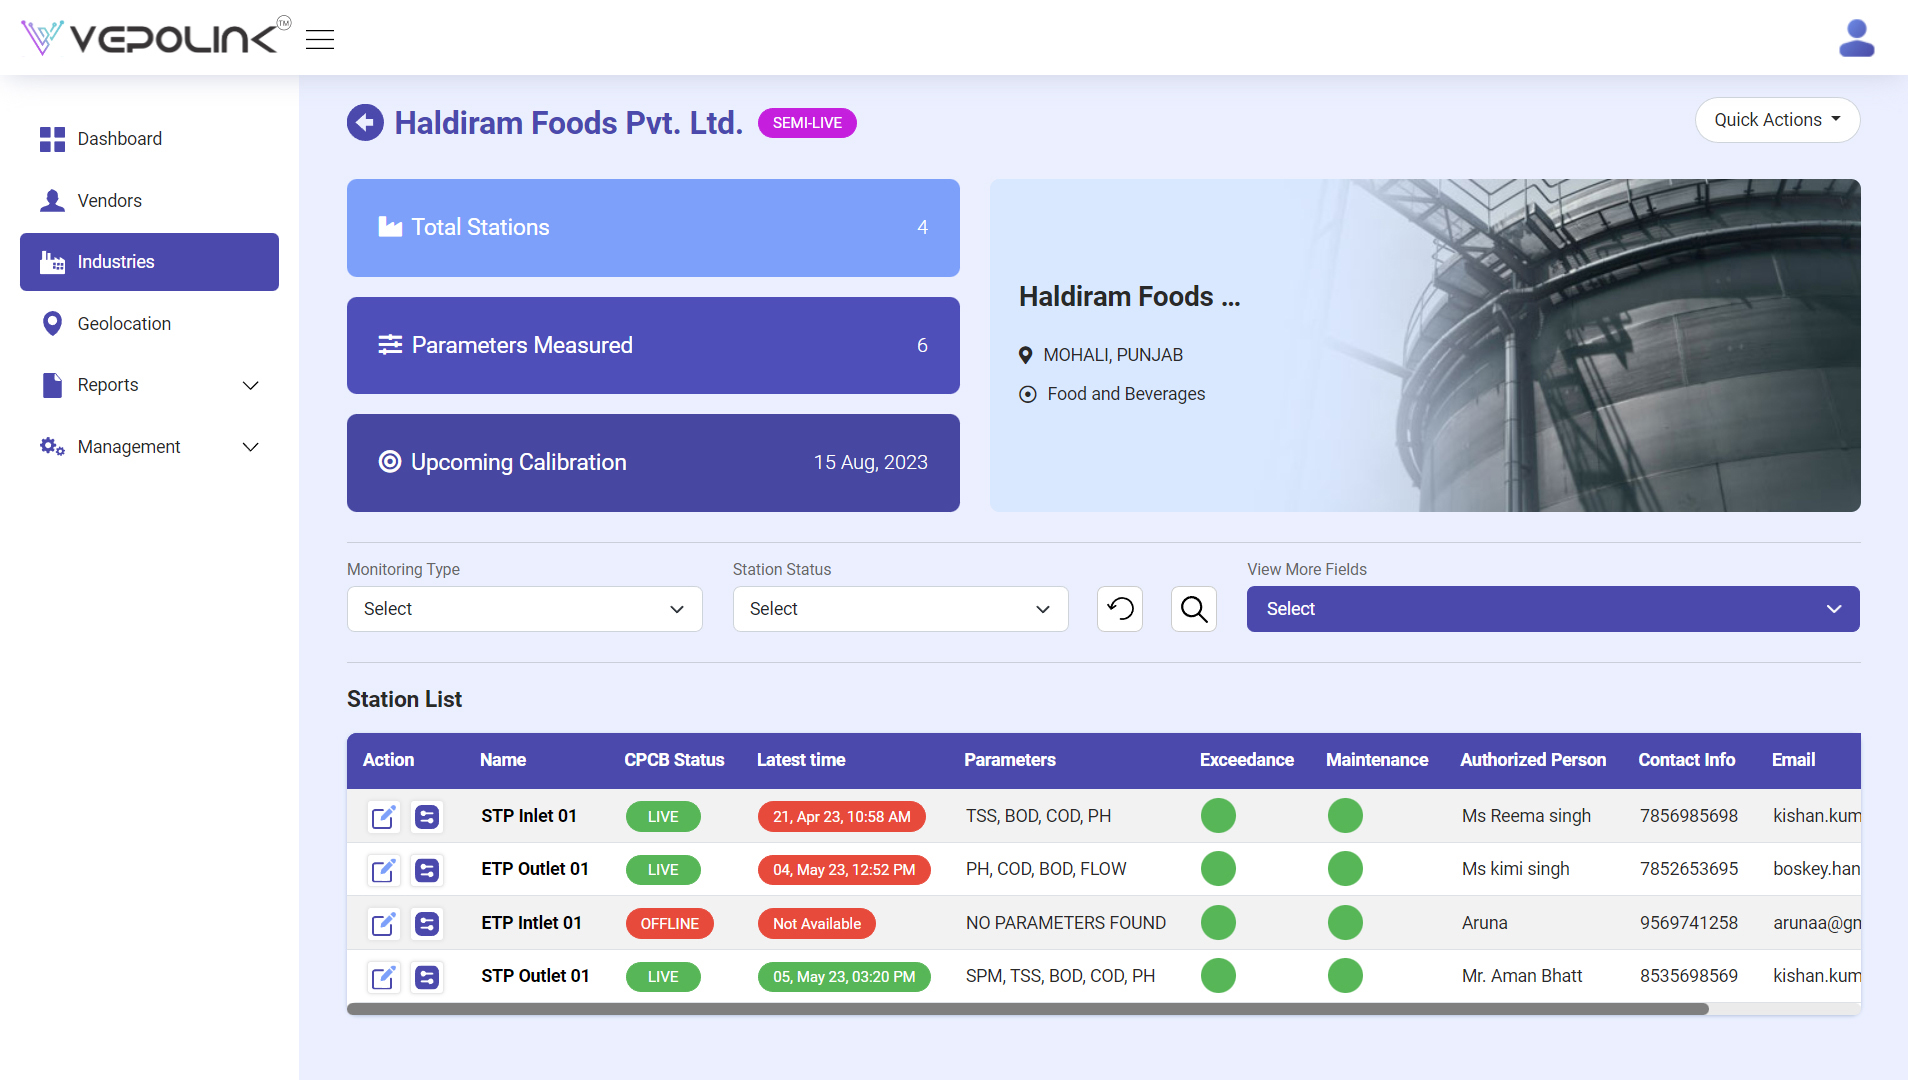Viewport: 1908px width, 1080px height.
Task: Click the CPCB Status column header
Action: 674,760
